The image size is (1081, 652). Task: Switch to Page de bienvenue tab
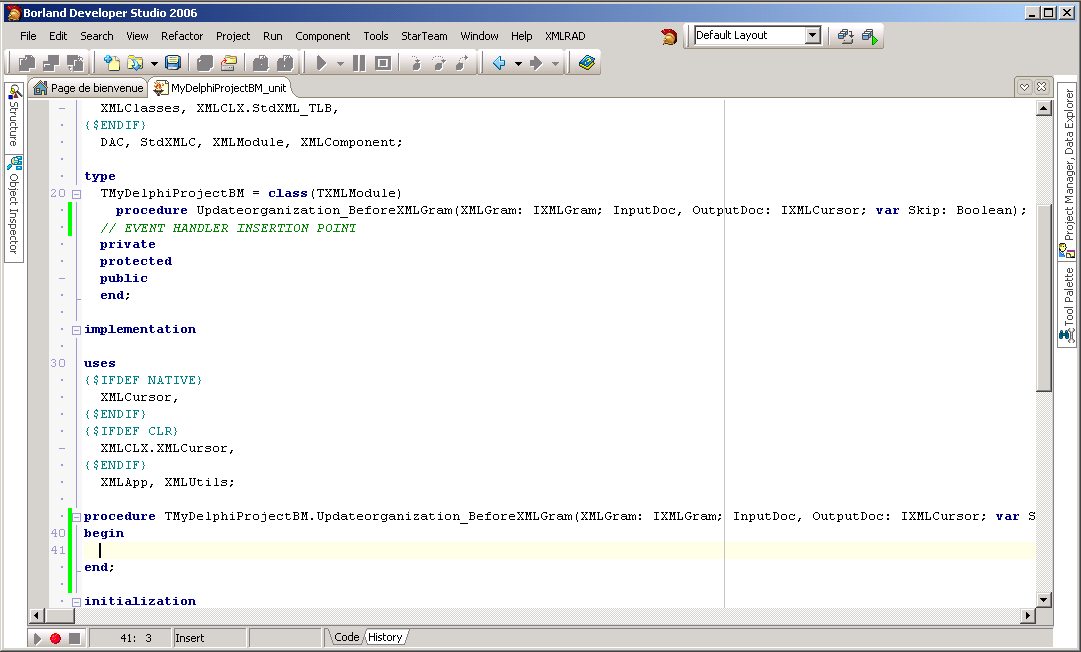click(89, 88)
